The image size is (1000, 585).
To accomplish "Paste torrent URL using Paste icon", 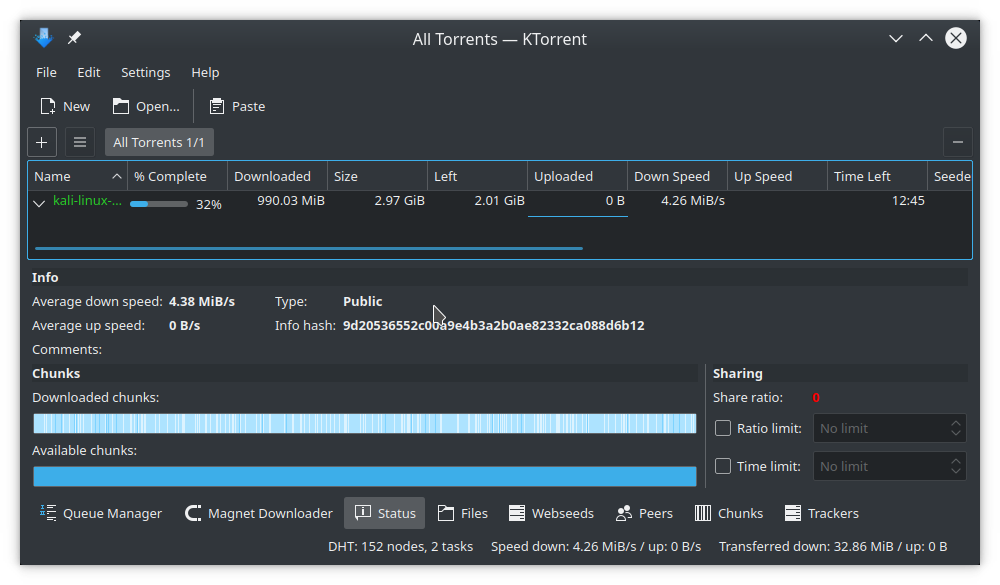I will click(217, 107).
